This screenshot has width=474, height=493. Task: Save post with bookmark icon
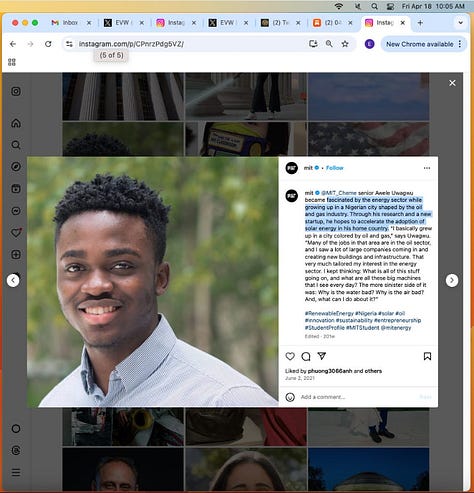tap(427, 356)
